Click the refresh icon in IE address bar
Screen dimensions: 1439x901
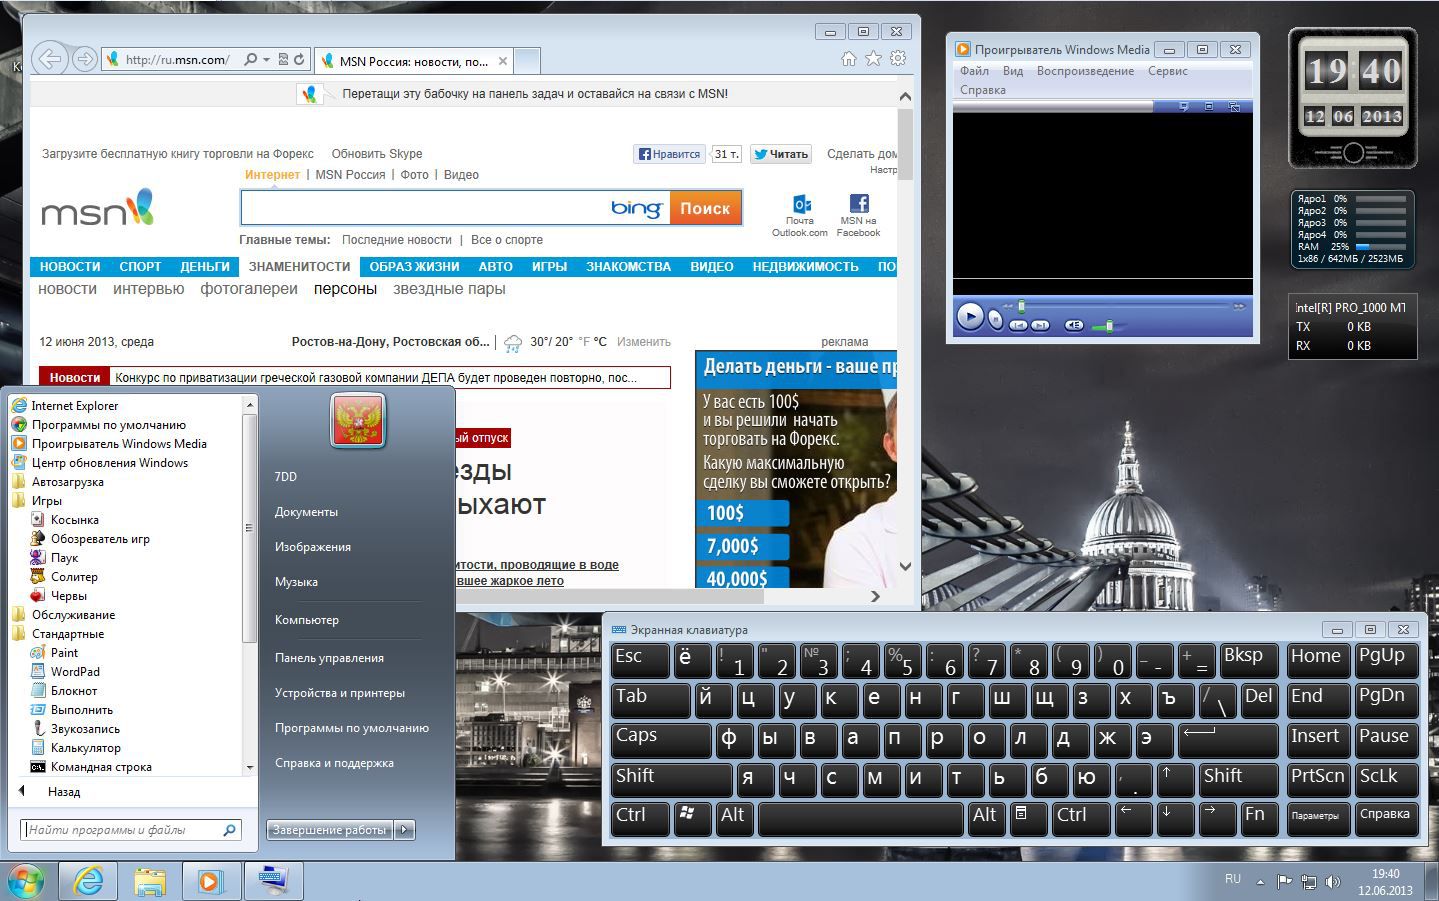tap(299, 60)
